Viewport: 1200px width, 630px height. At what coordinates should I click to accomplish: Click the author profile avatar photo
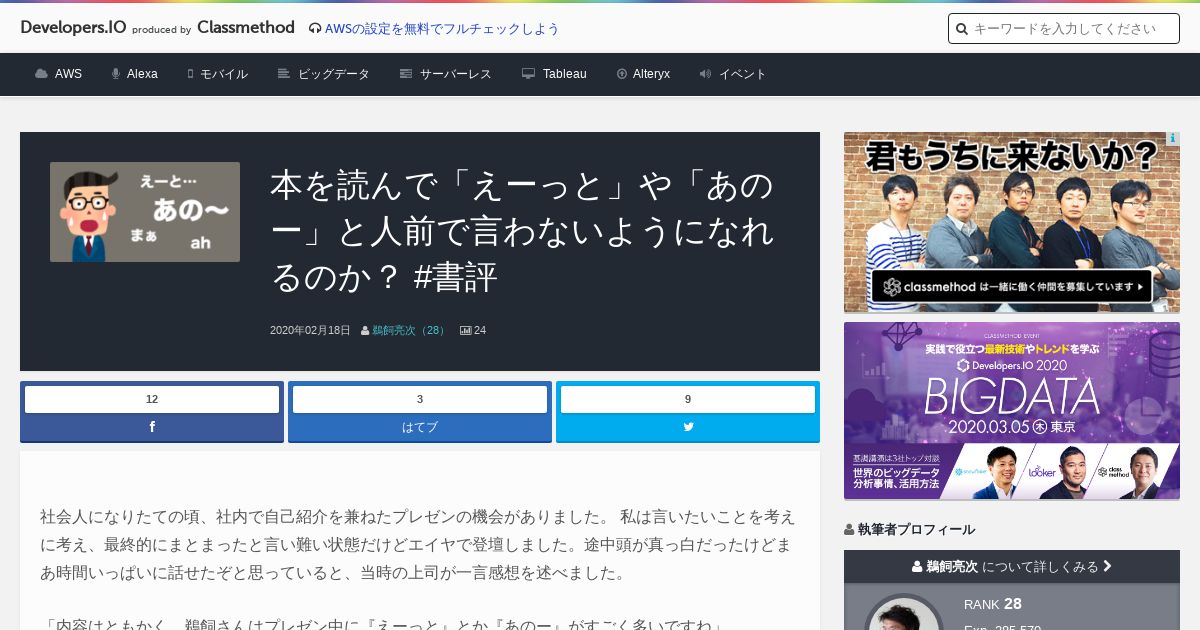coord(904,612)
